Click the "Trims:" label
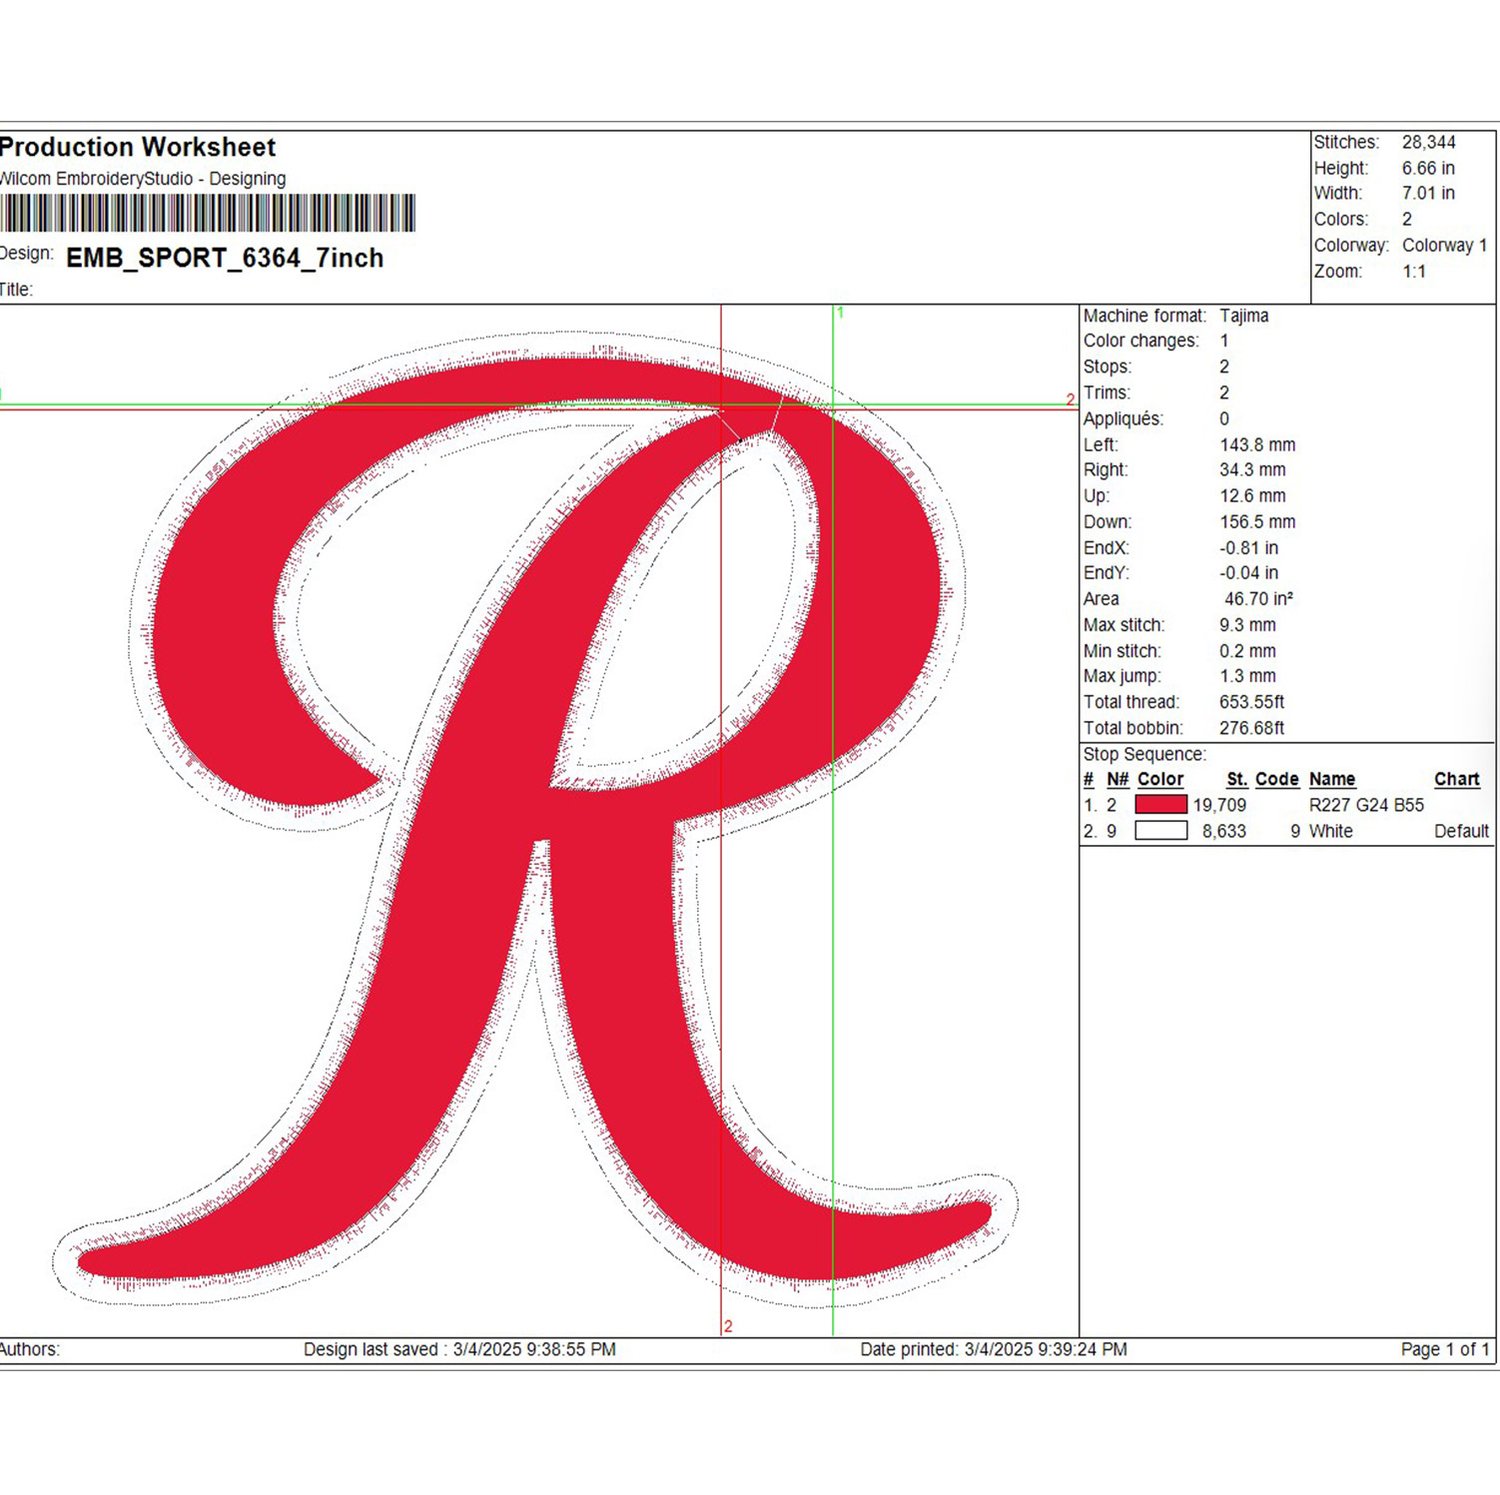The height and width of the screenshot is (1495, 1500). [1107, 392]
